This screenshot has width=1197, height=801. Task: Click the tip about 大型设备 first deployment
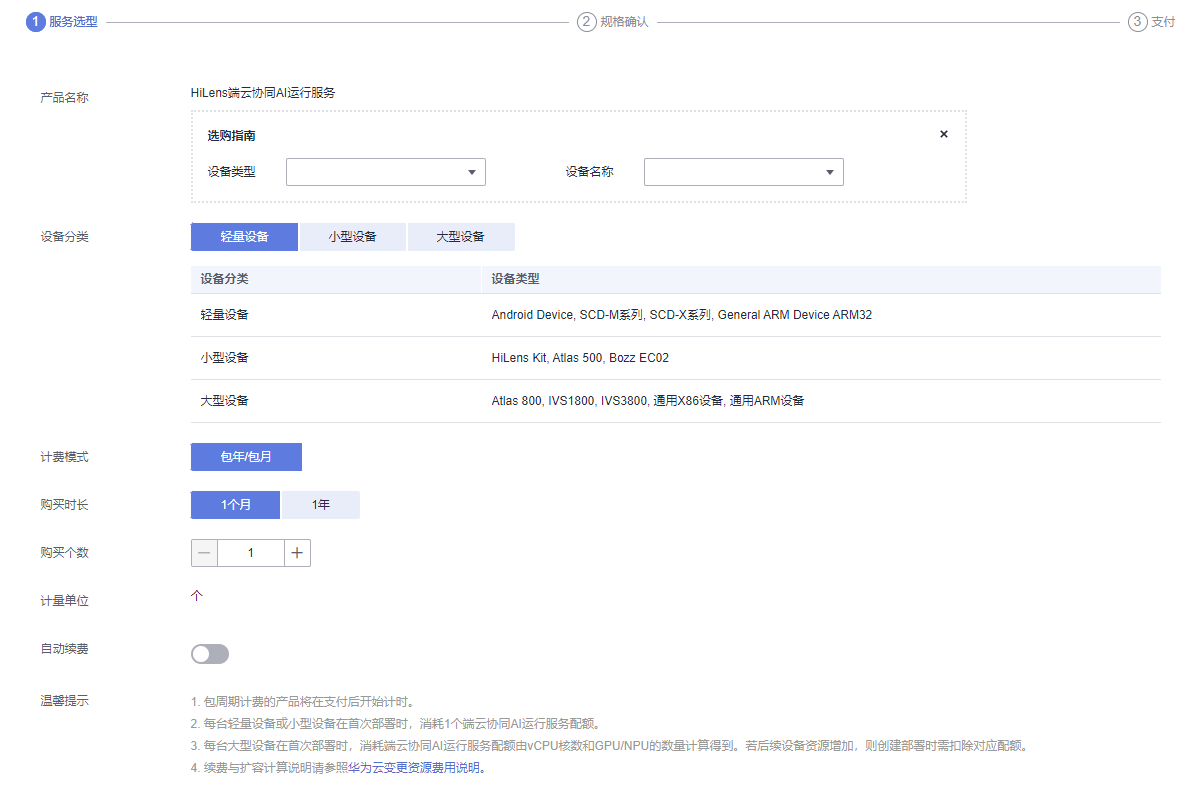[x=611, y=745]
